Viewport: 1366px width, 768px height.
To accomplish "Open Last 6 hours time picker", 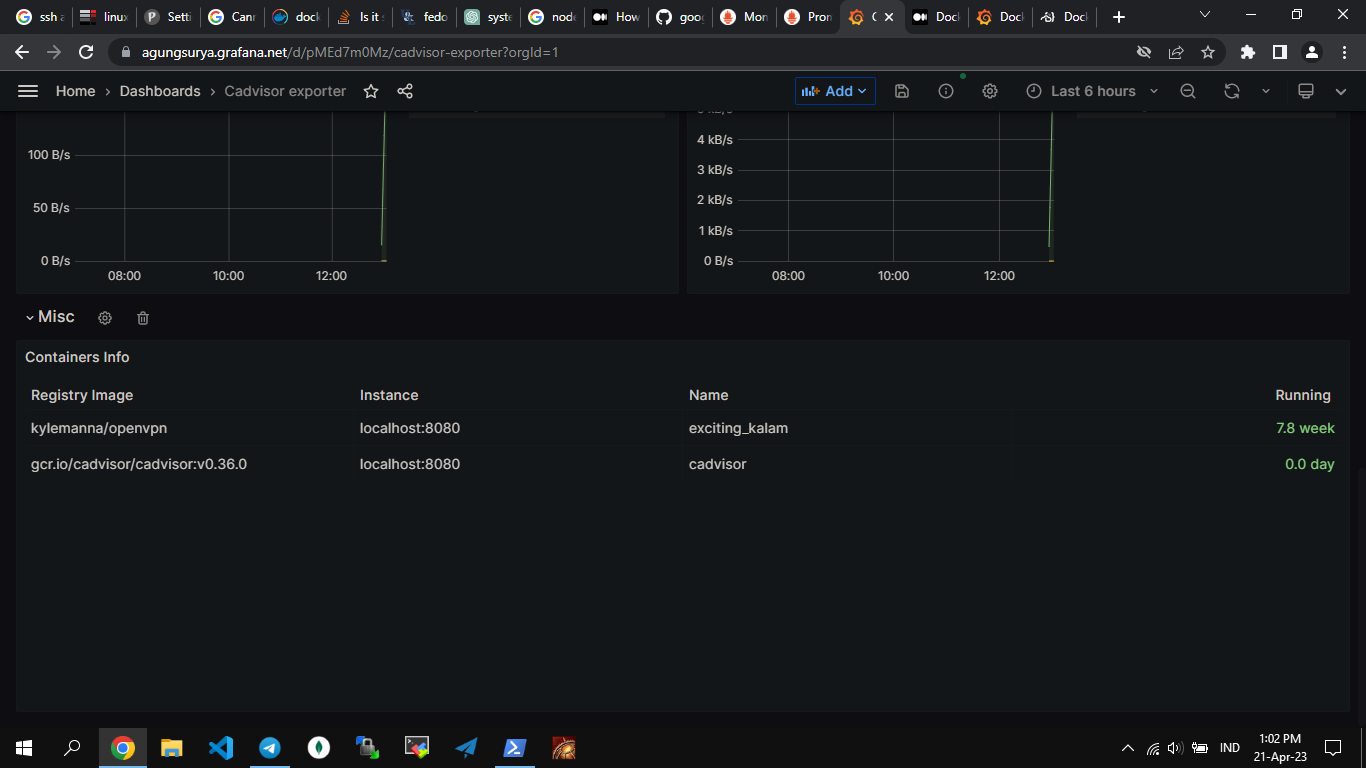I will pyautogui.click(x=1092, y=91).
